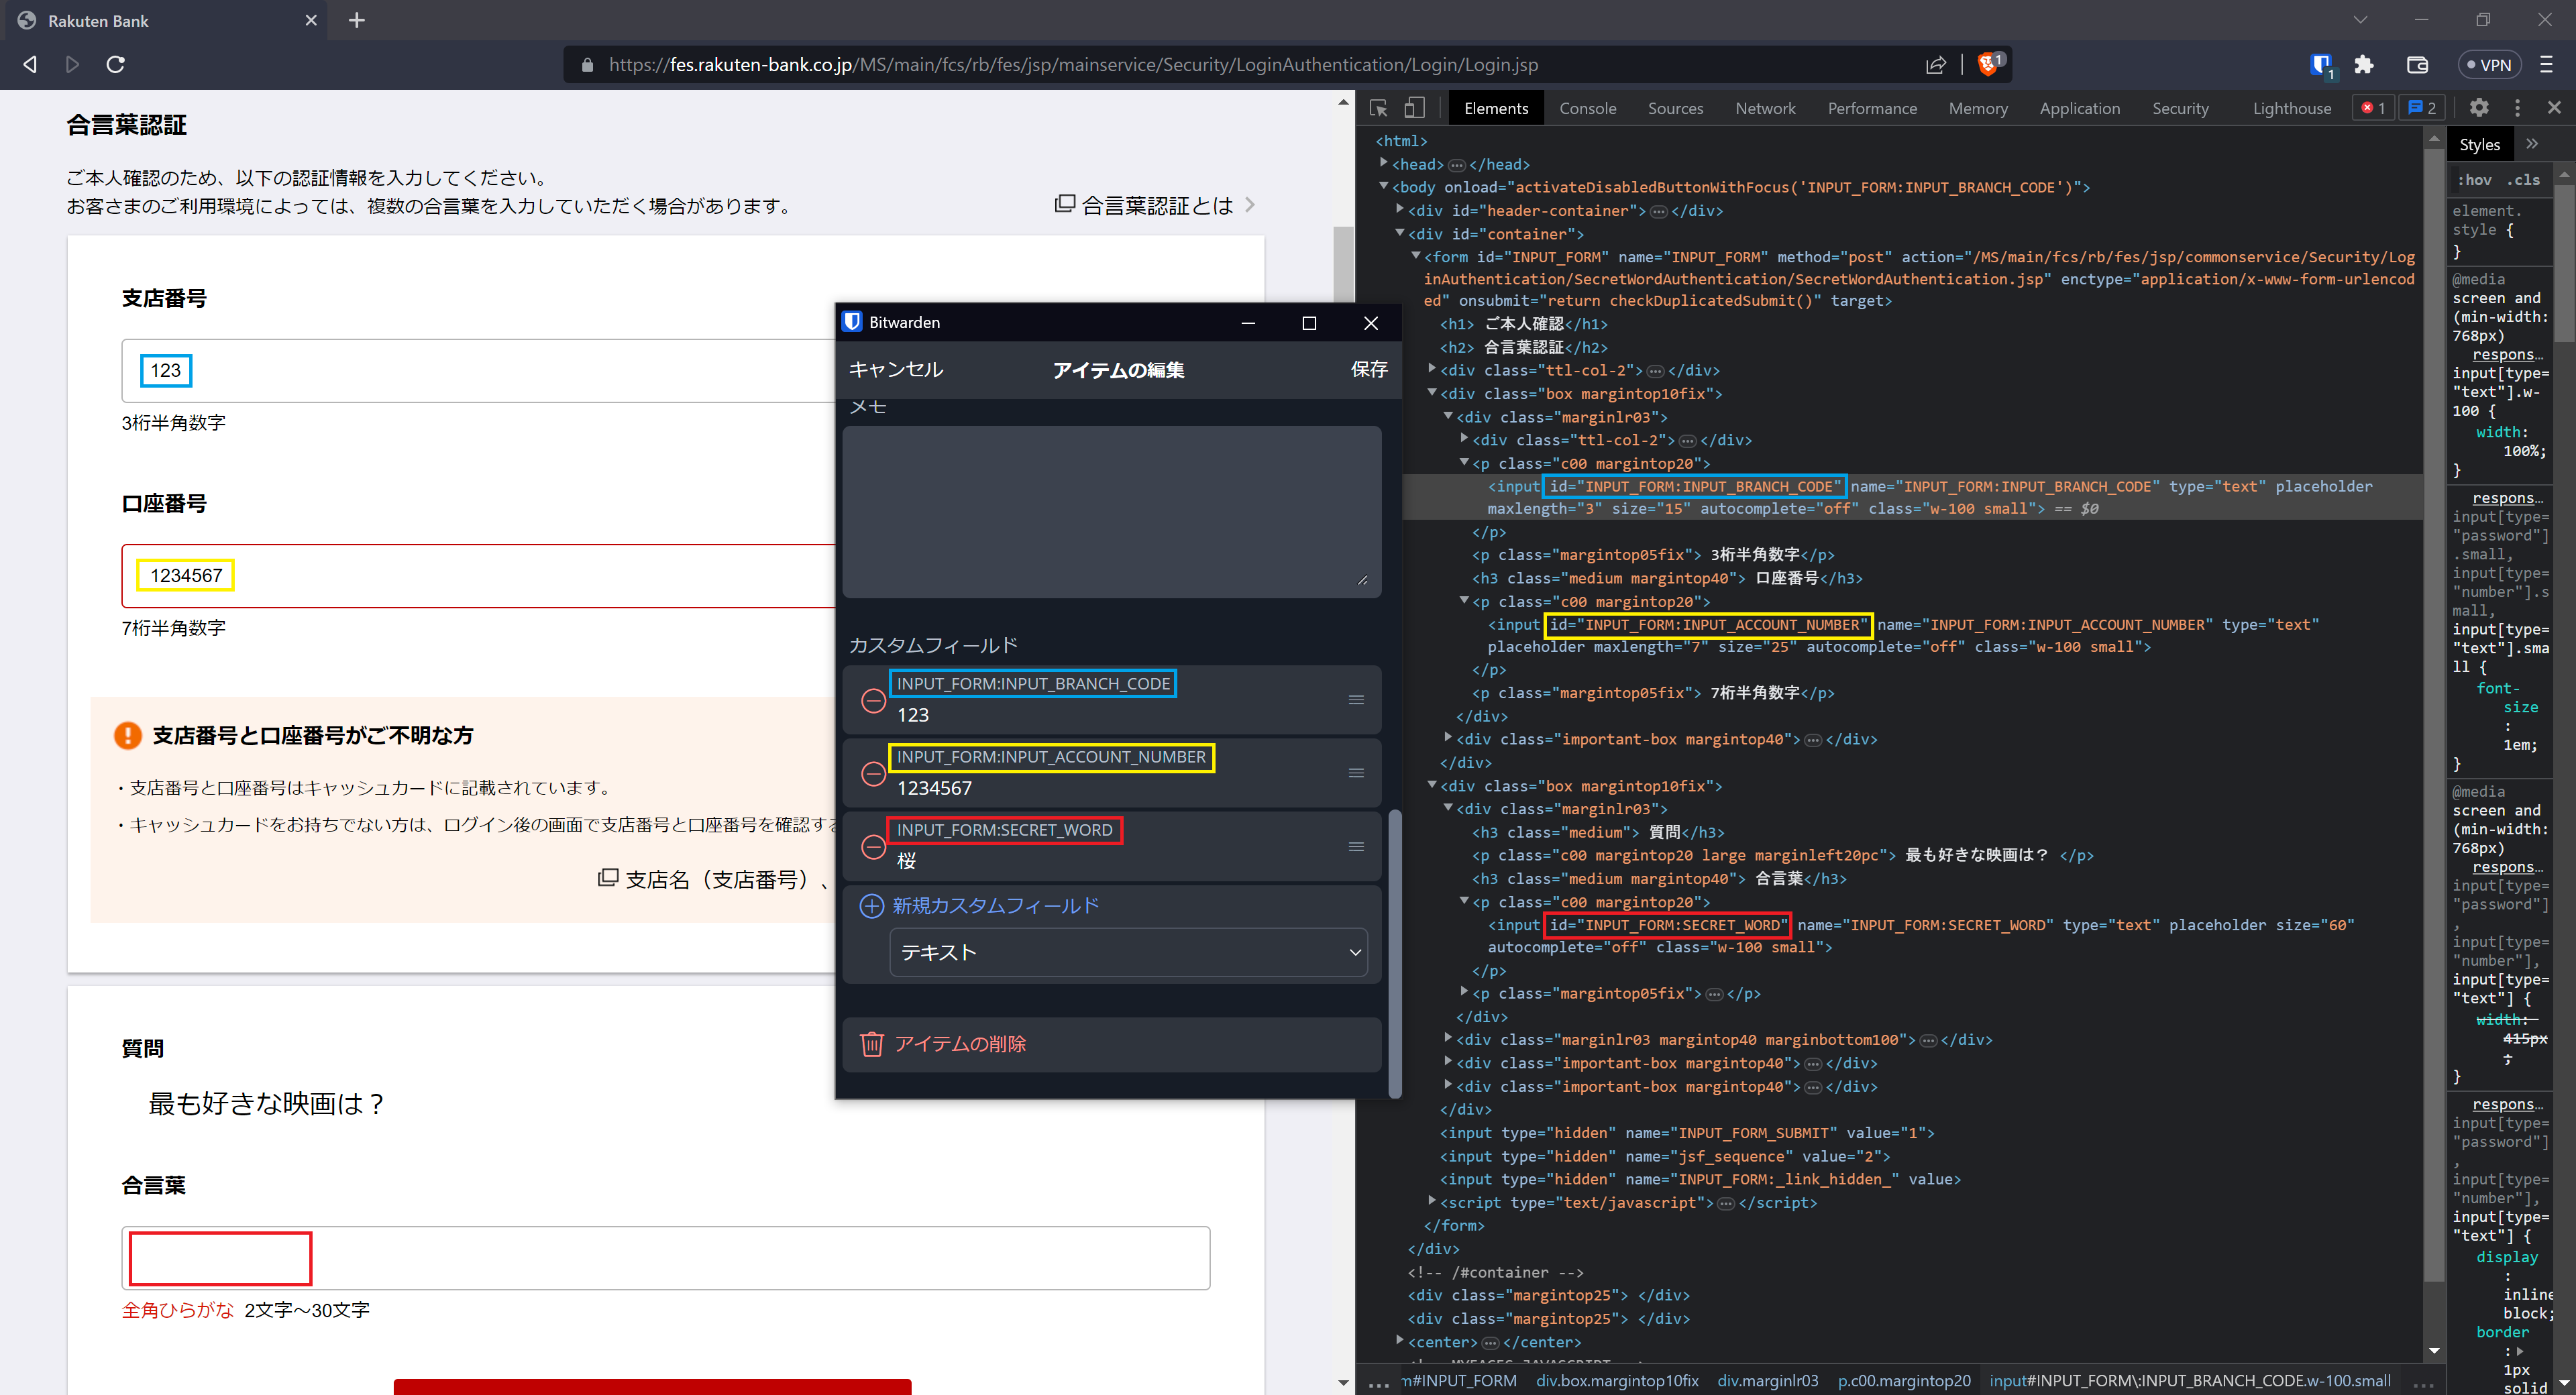This screenshot has width=2576, height=1395.
Task: Expand the header-container div node
Action: click(1400, 209)
